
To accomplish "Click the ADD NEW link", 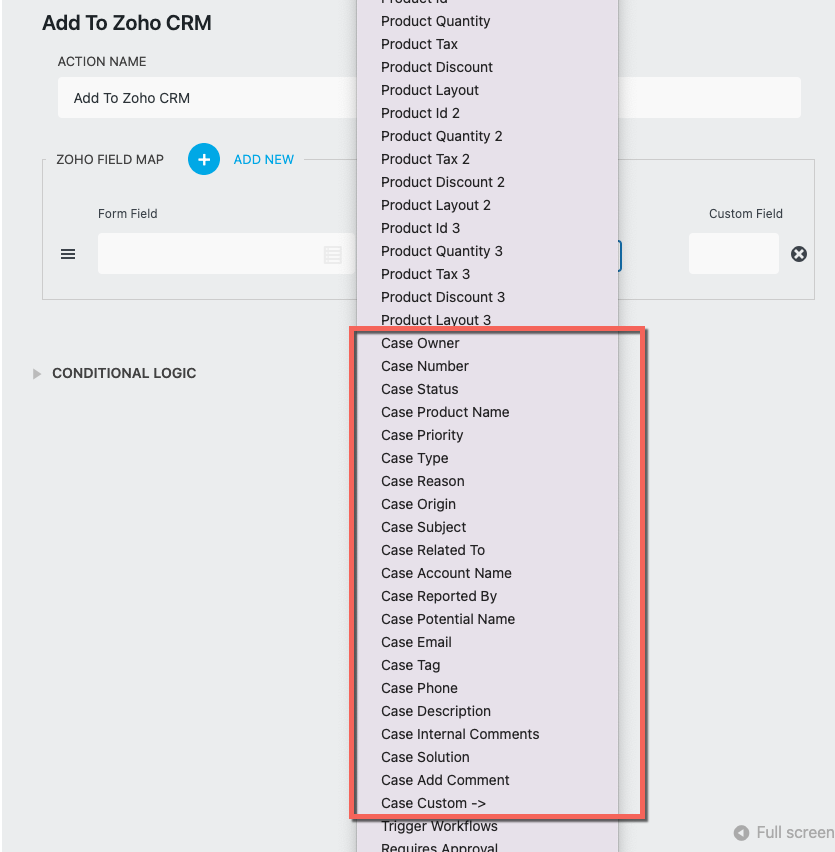I will pyautogui.click(x=263, y=159).
